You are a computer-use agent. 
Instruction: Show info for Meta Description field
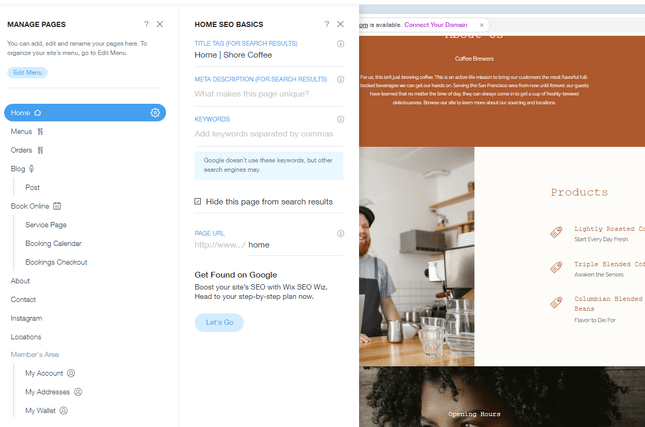341,79
